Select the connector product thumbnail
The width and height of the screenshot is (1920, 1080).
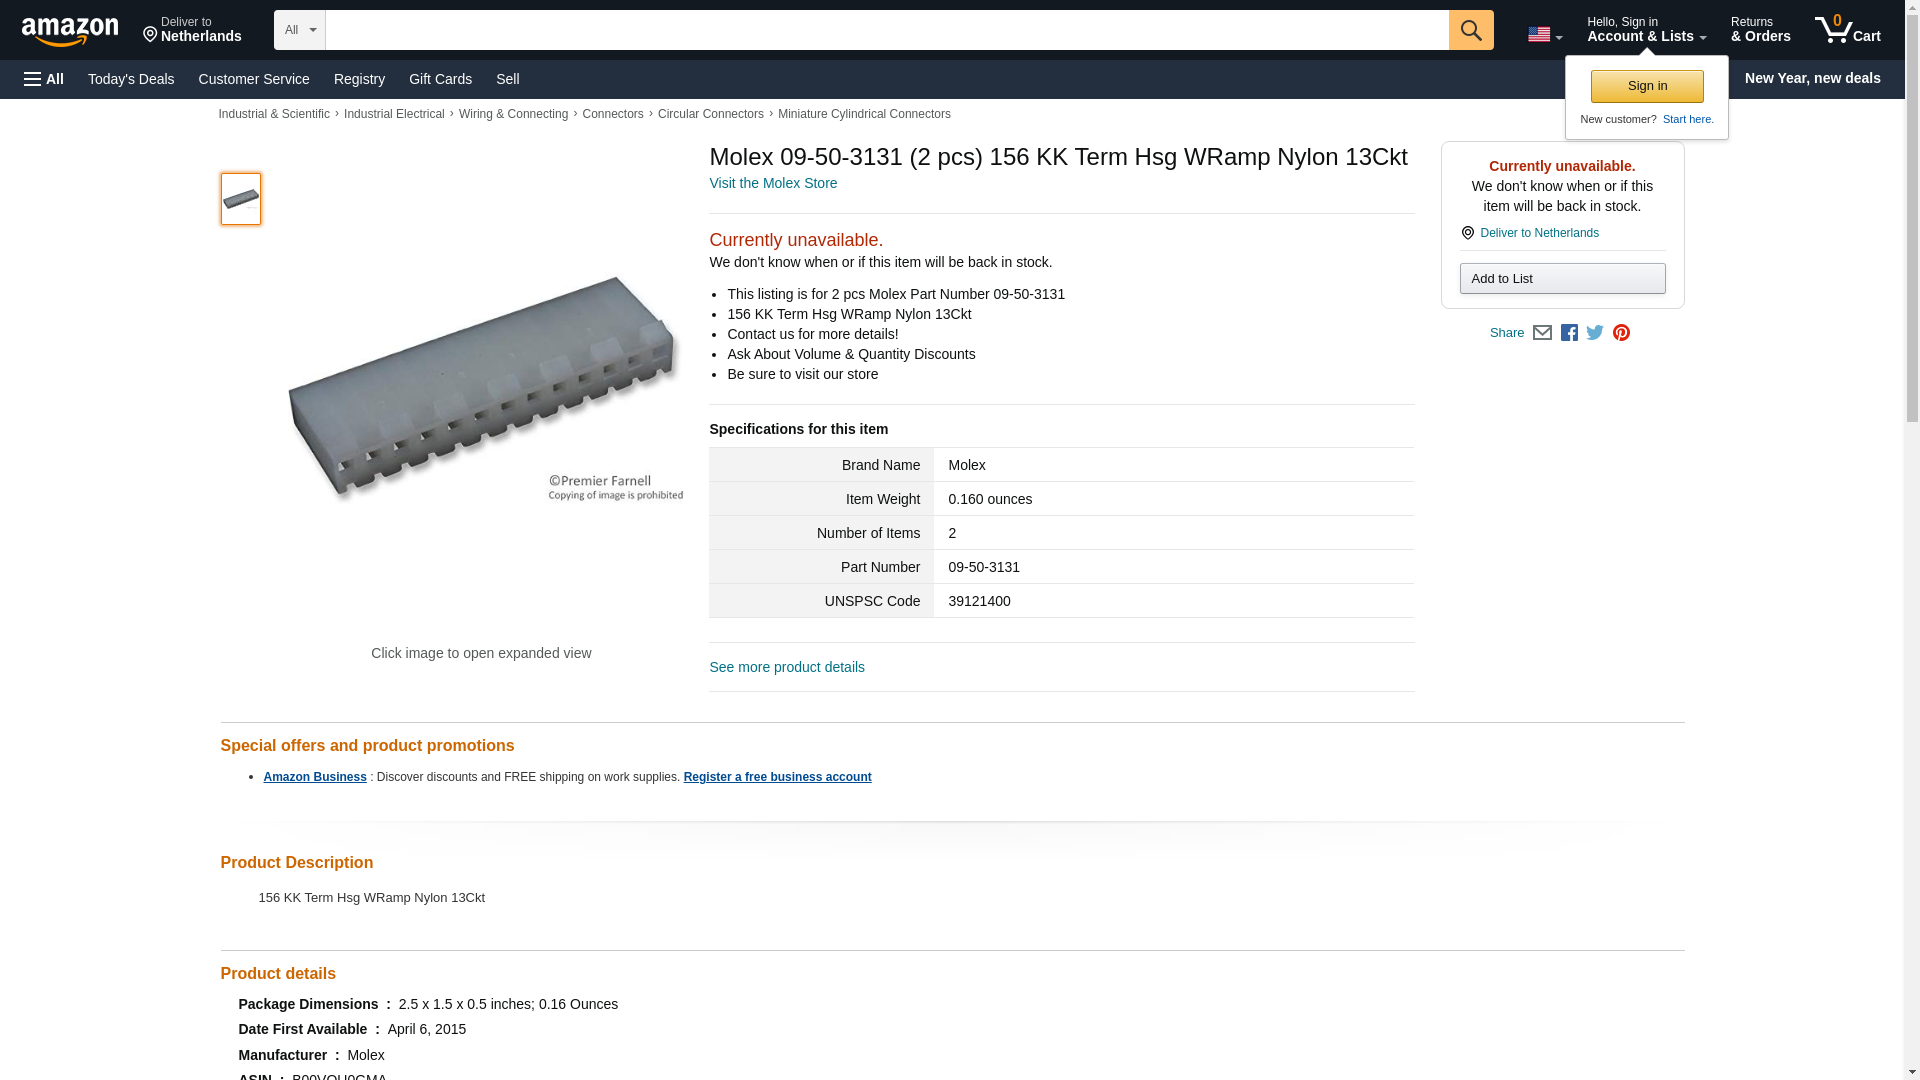[x=241, y=199]
